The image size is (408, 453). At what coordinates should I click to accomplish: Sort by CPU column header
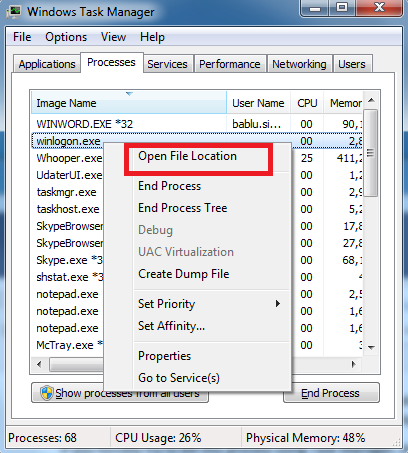click(307, 103)
